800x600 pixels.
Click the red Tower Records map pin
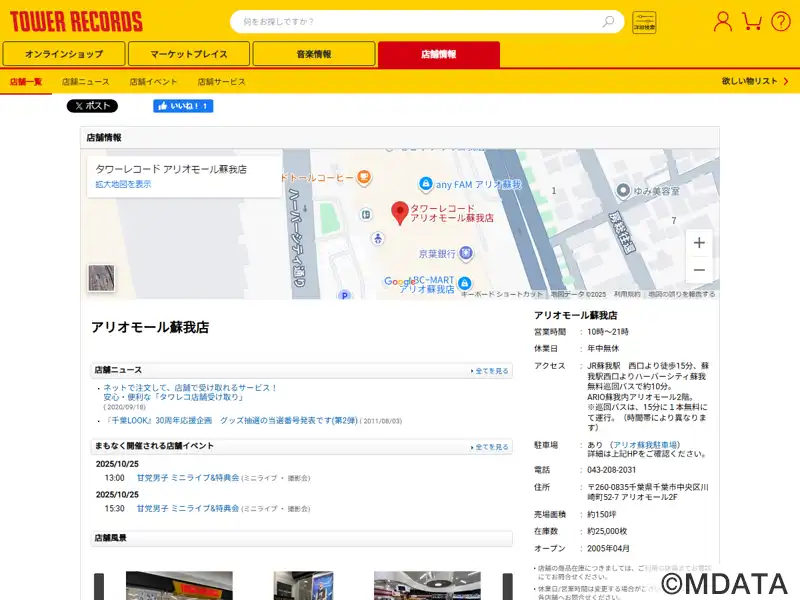(399, 213)
